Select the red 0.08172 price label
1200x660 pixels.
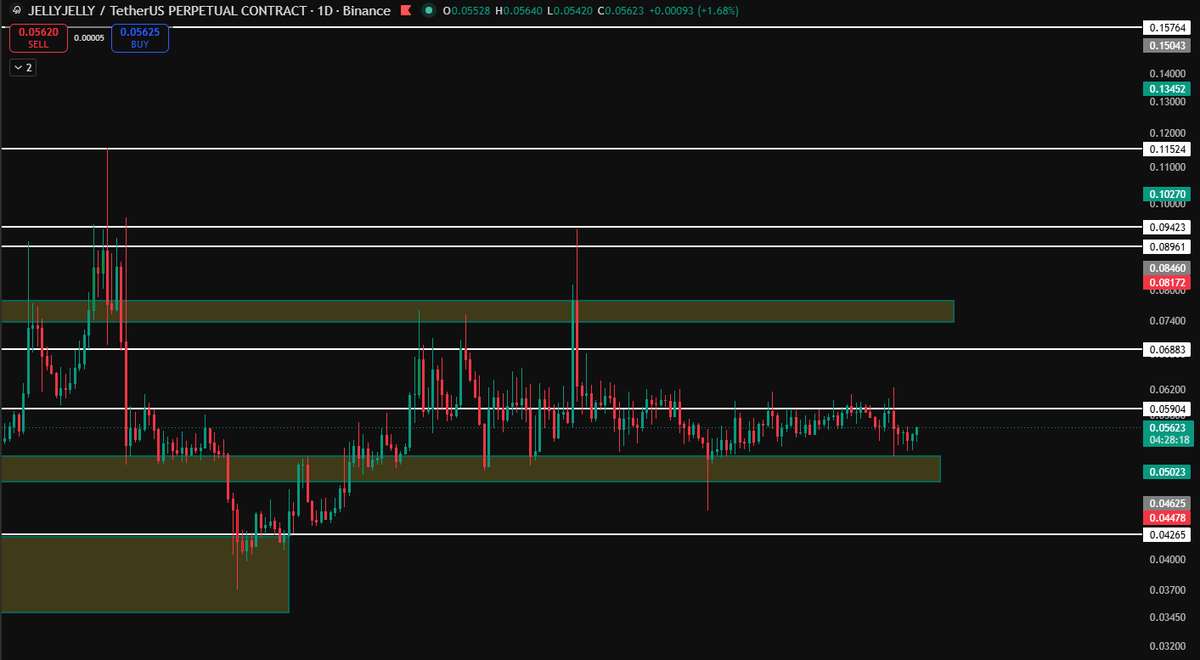point(1167,283)
